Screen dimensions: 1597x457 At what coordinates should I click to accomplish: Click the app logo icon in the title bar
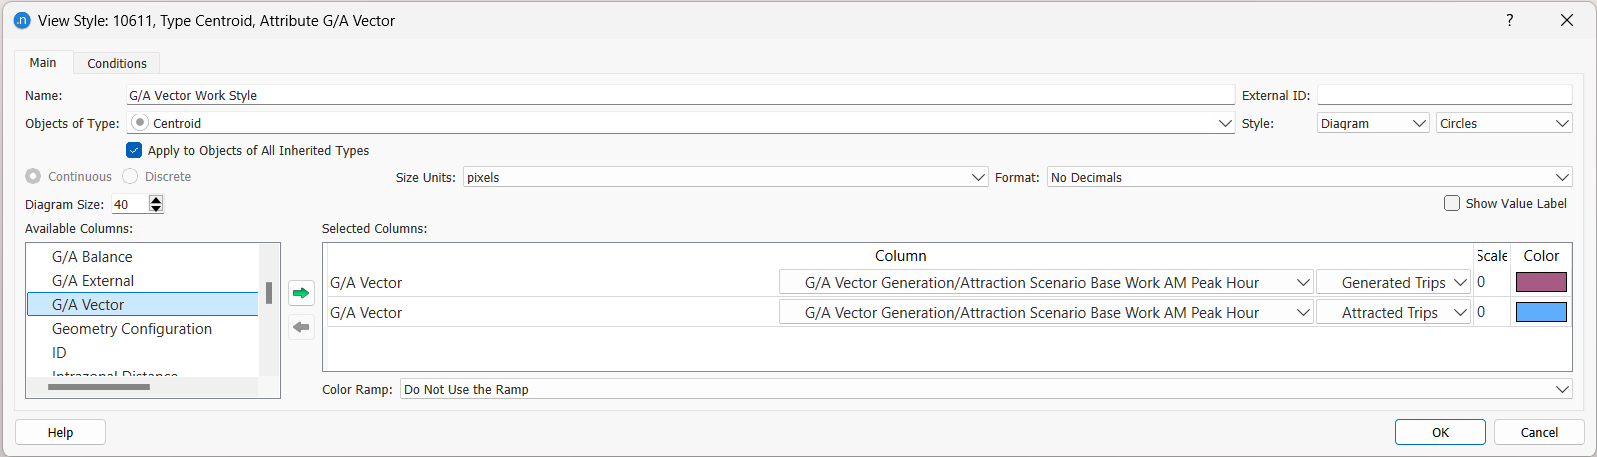[x=22, y=20]
